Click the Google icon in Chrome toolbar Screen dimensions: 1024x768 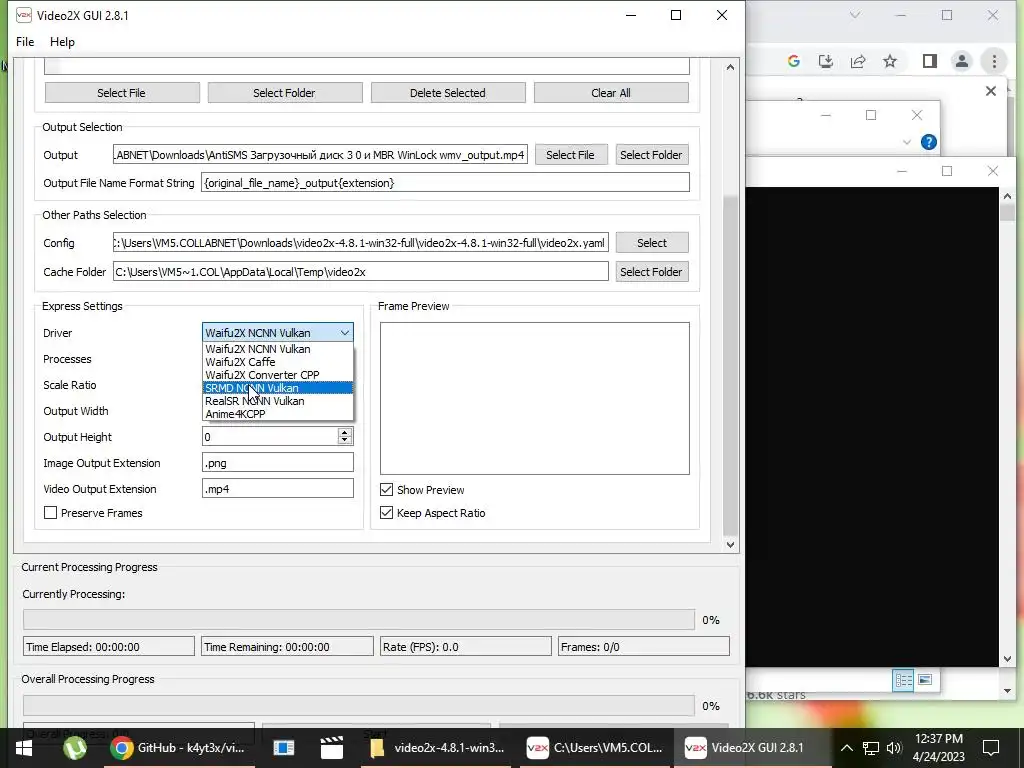pos(793,61)
